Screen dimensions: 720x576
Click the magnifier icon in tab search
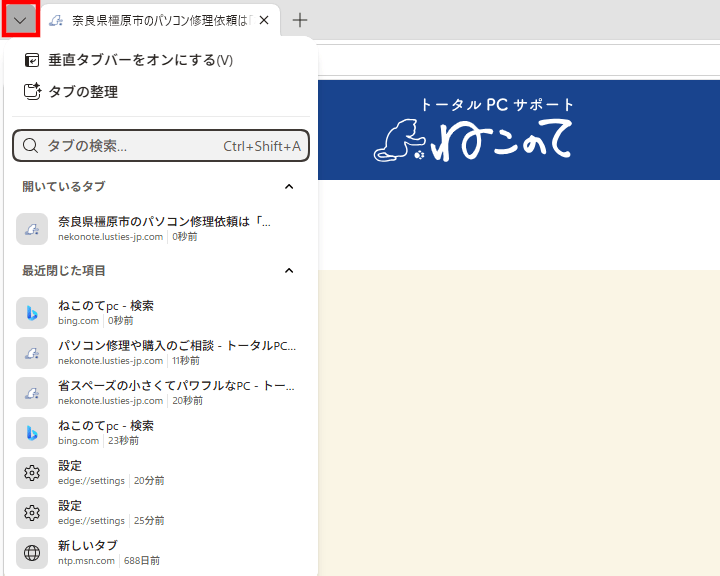pyautogui.click(x=30, y=146)
